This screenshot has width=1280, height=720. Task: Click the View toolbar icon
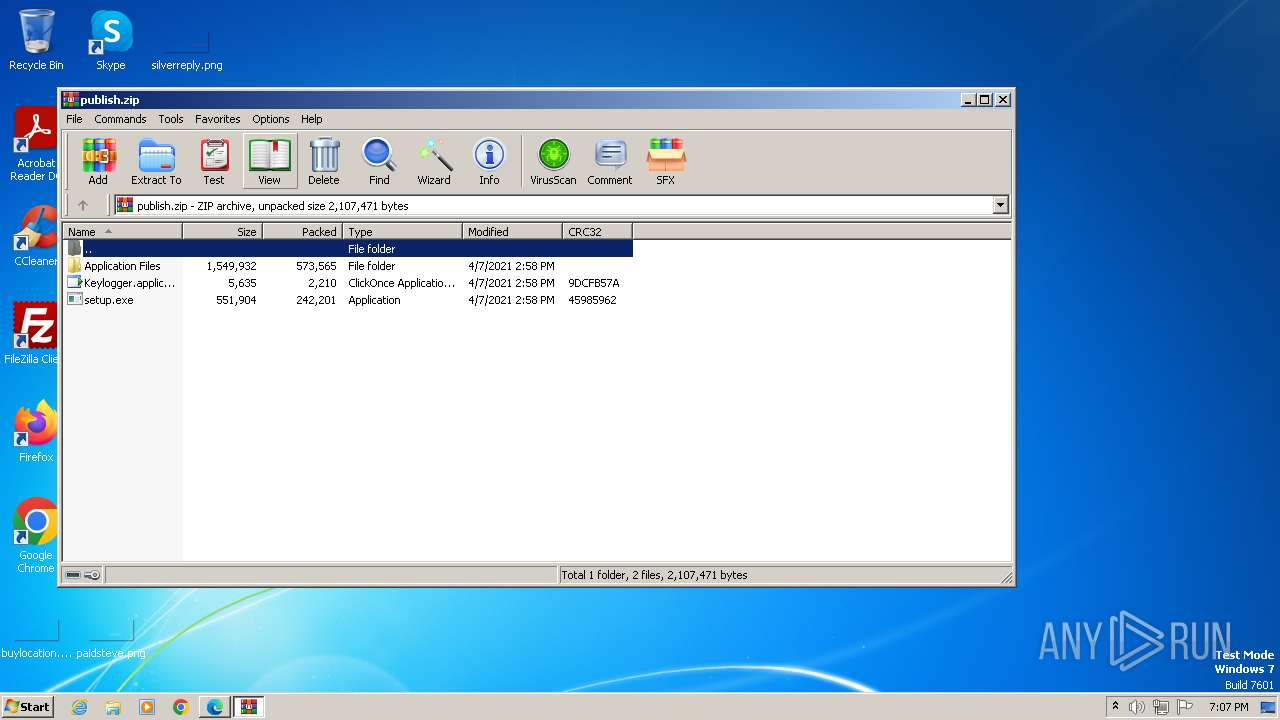[x=269, y=162]
